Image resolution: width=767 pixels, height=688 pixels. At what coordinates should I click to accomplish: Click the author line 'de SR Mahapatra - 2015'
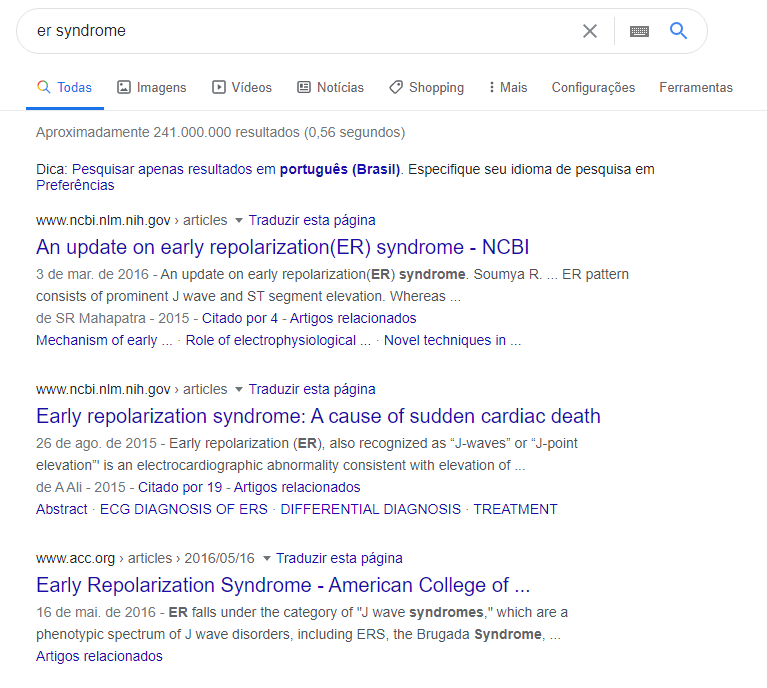pyautogui.click(x=113, y=319)
